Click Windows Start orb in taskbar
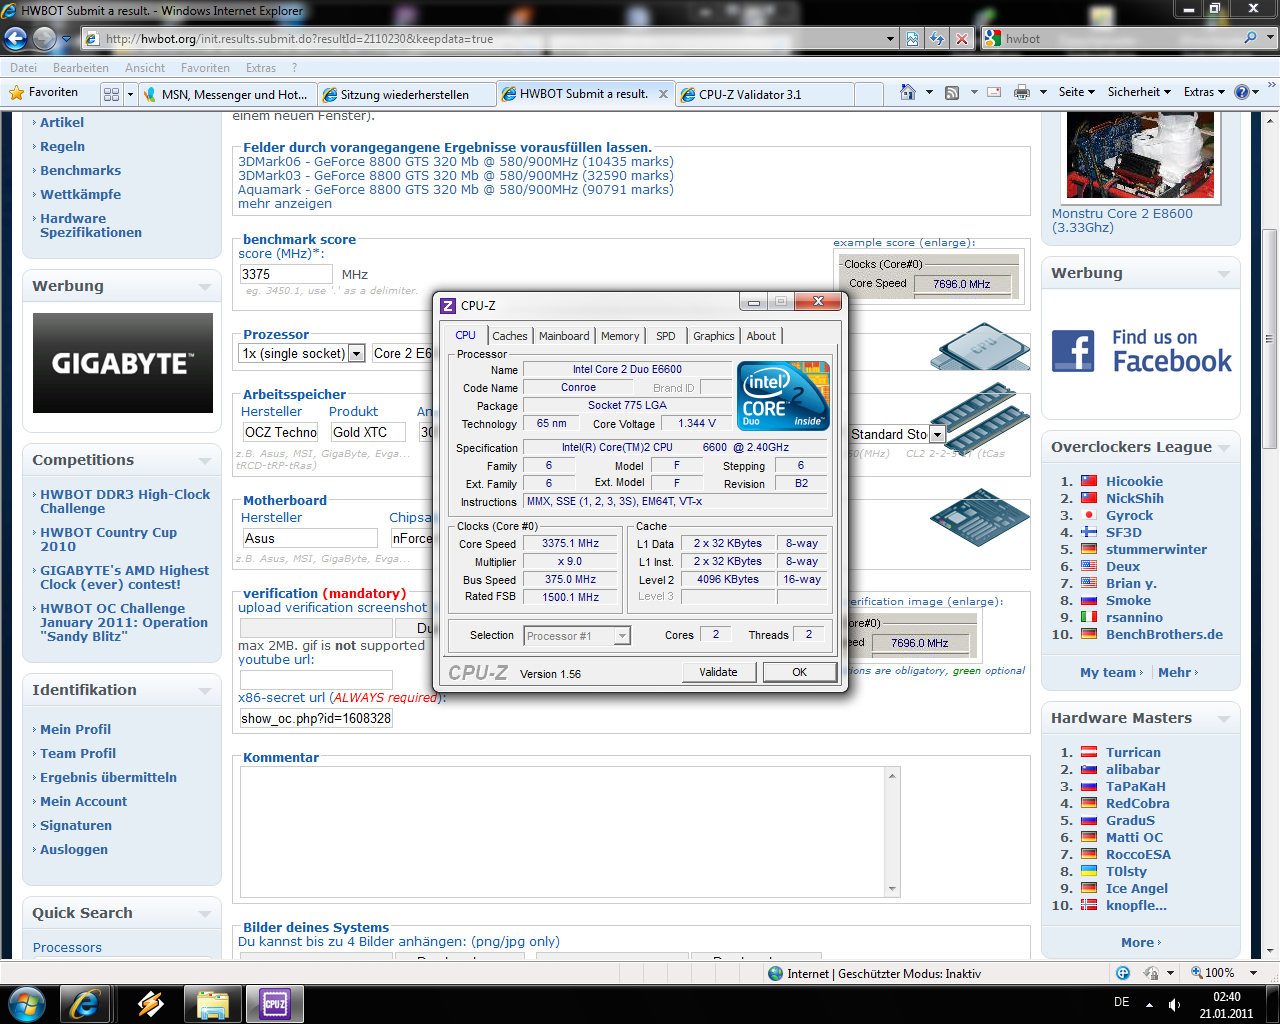Image resolution: width=1280 pixels, height=1024 pixels. [25, 1003]
